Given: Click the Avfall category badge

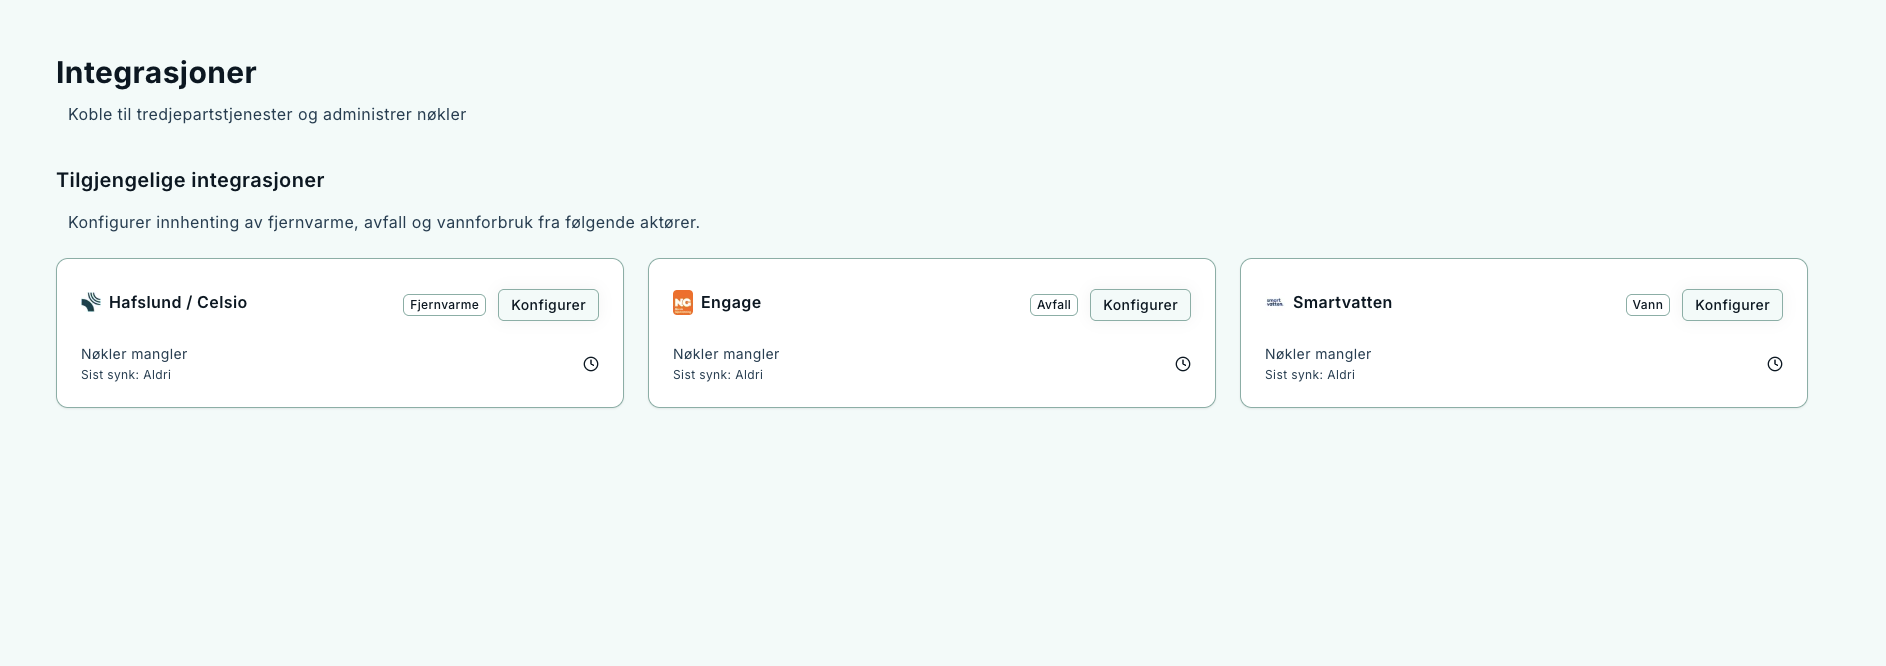Looking at the screenshot, I should [1053, 305].
